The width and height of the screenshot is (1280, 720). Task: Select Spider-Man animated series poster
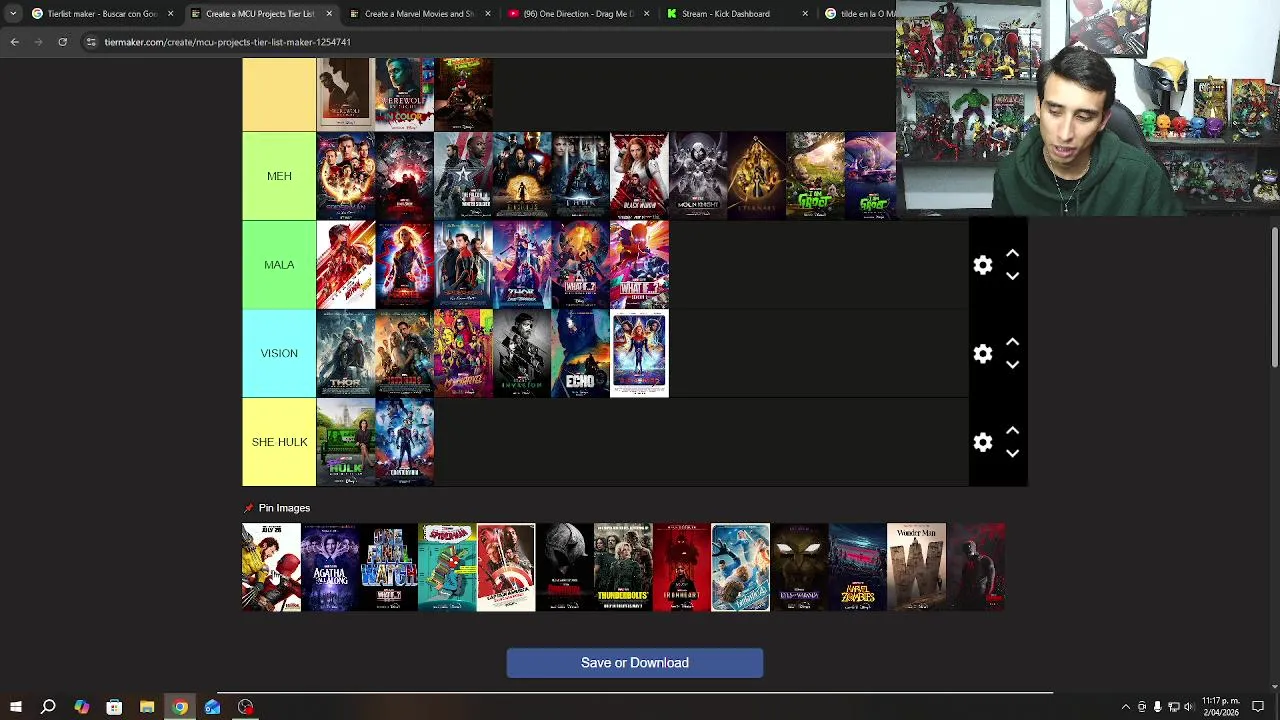[x=447, y=567]
